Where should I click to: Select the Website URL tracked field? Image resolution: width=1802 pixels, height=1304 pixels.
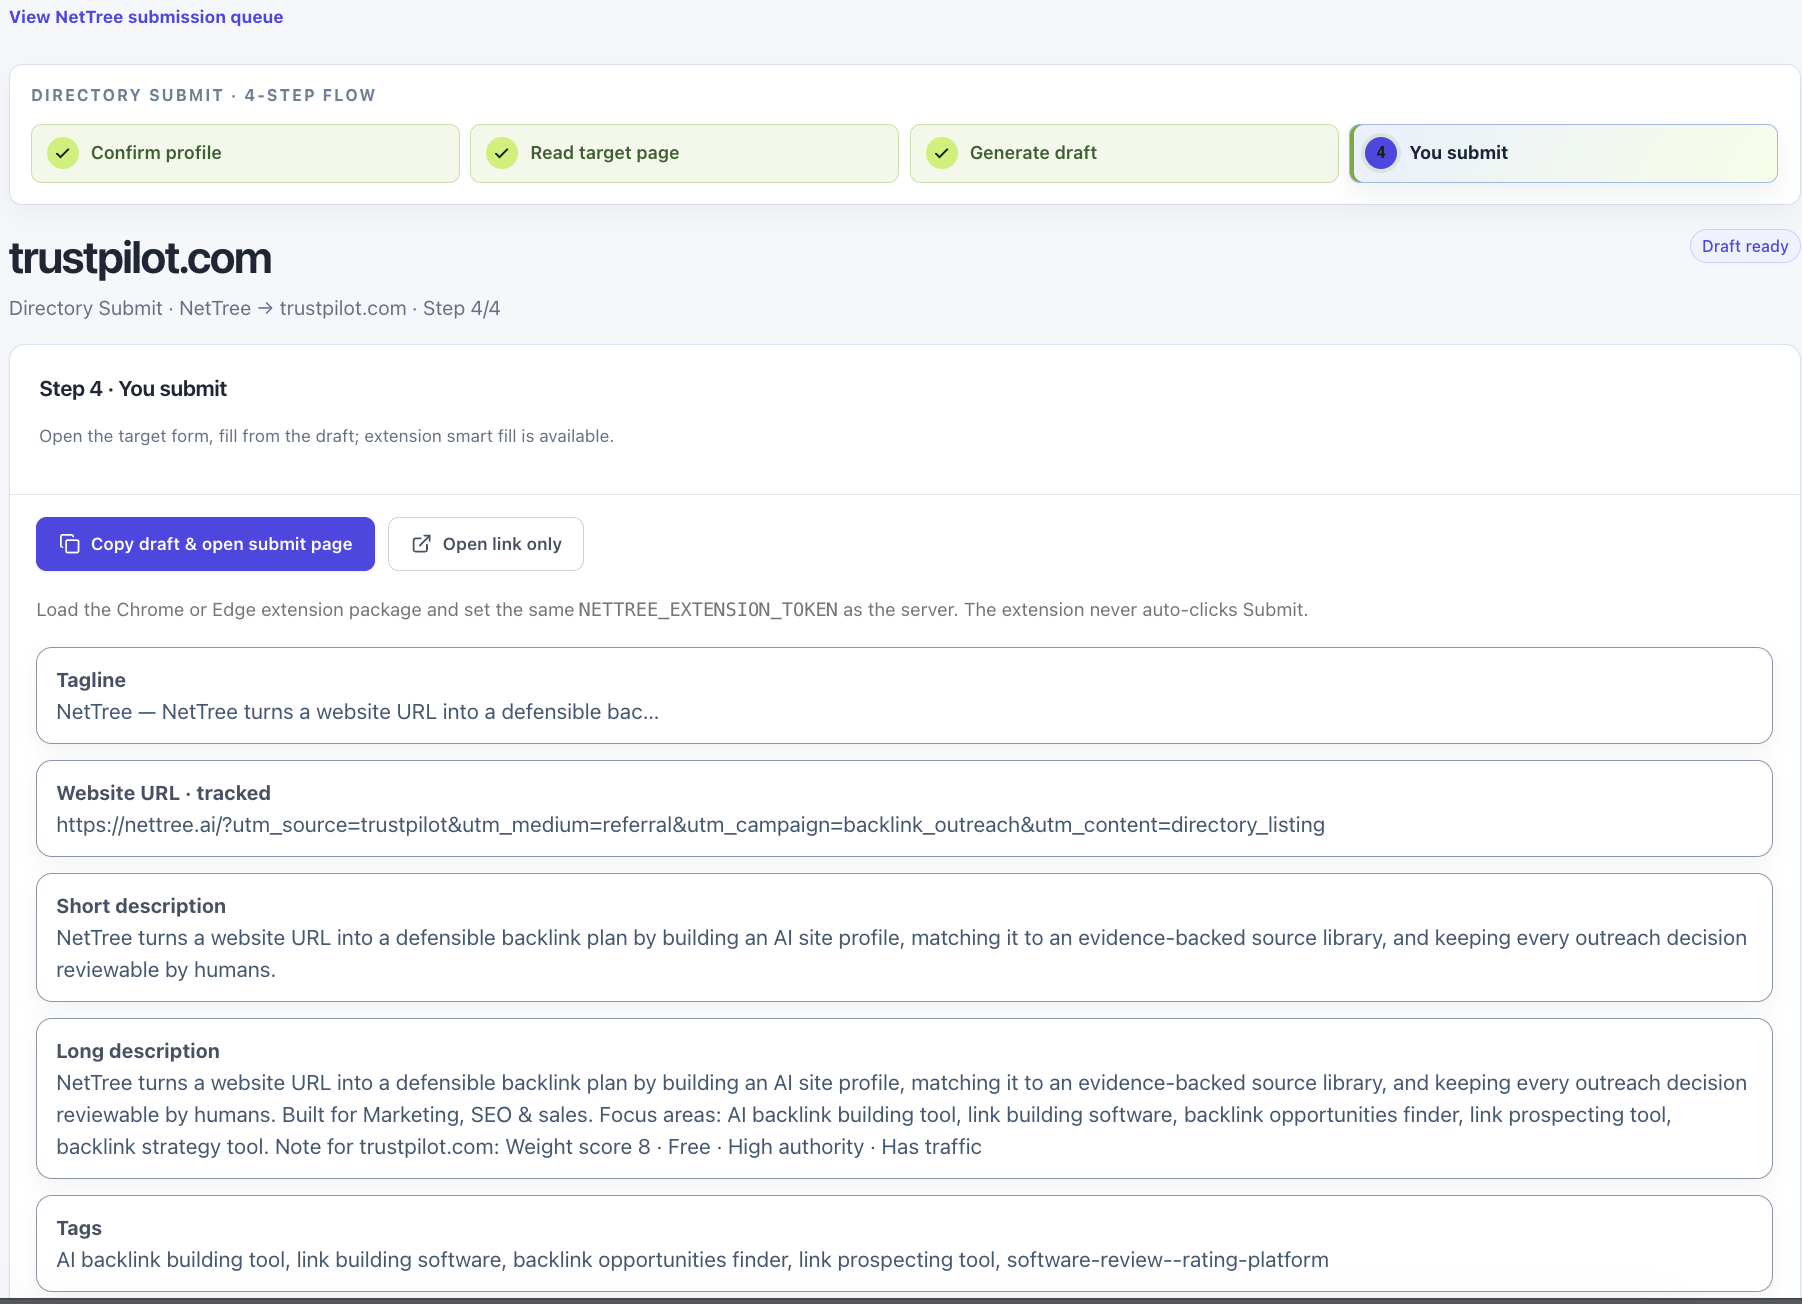click(x=904, y=808)
